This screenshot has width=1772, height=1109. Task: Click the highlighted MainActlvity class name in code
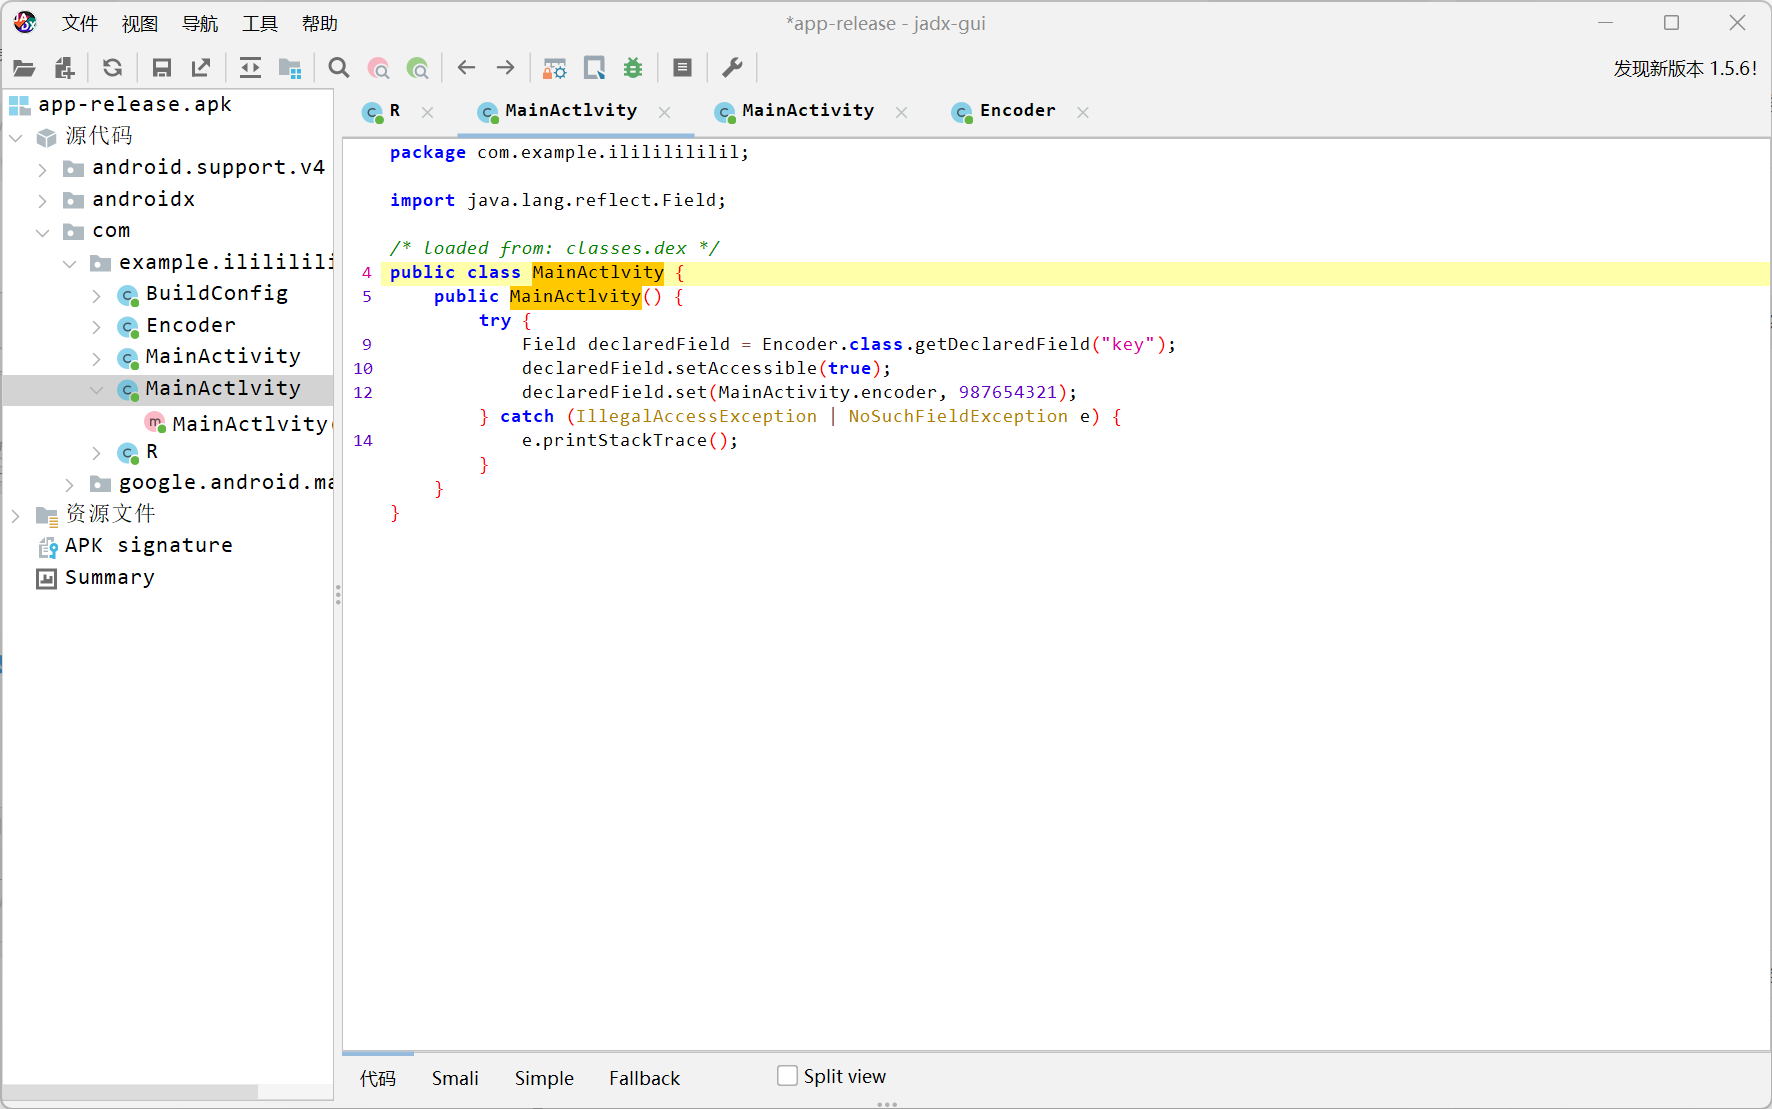click(597, 272)
